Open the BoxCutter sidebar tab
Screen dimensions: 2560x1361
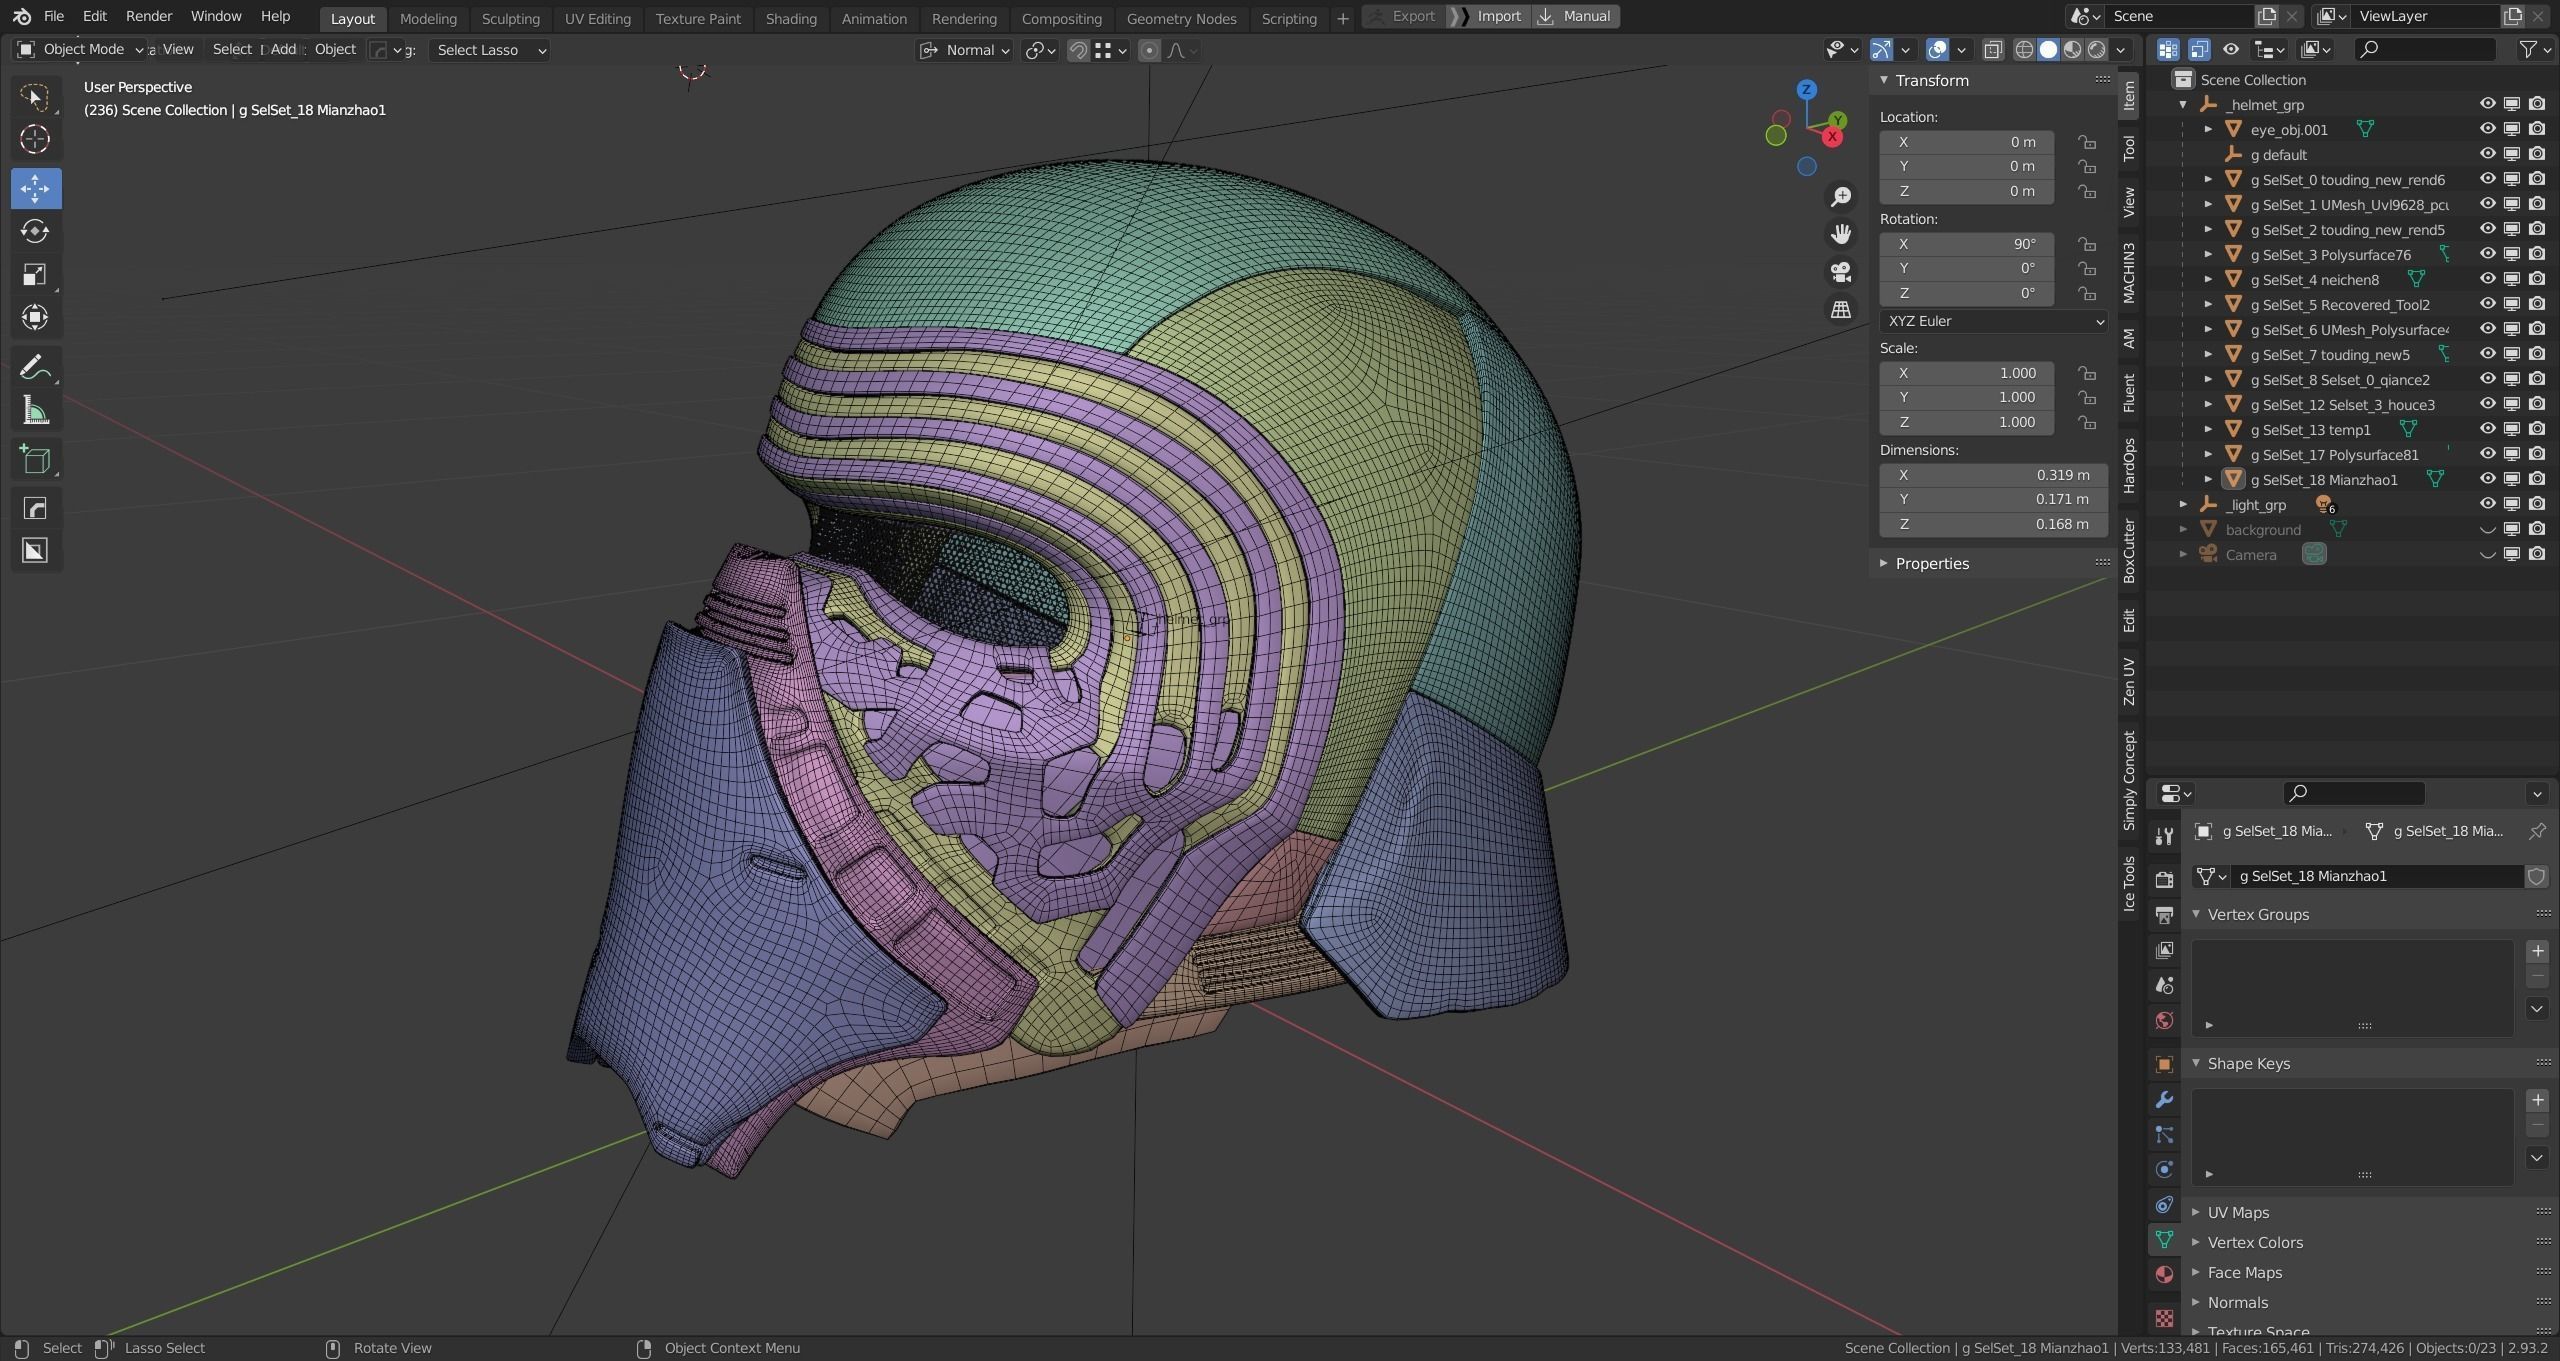[2129, 551]
